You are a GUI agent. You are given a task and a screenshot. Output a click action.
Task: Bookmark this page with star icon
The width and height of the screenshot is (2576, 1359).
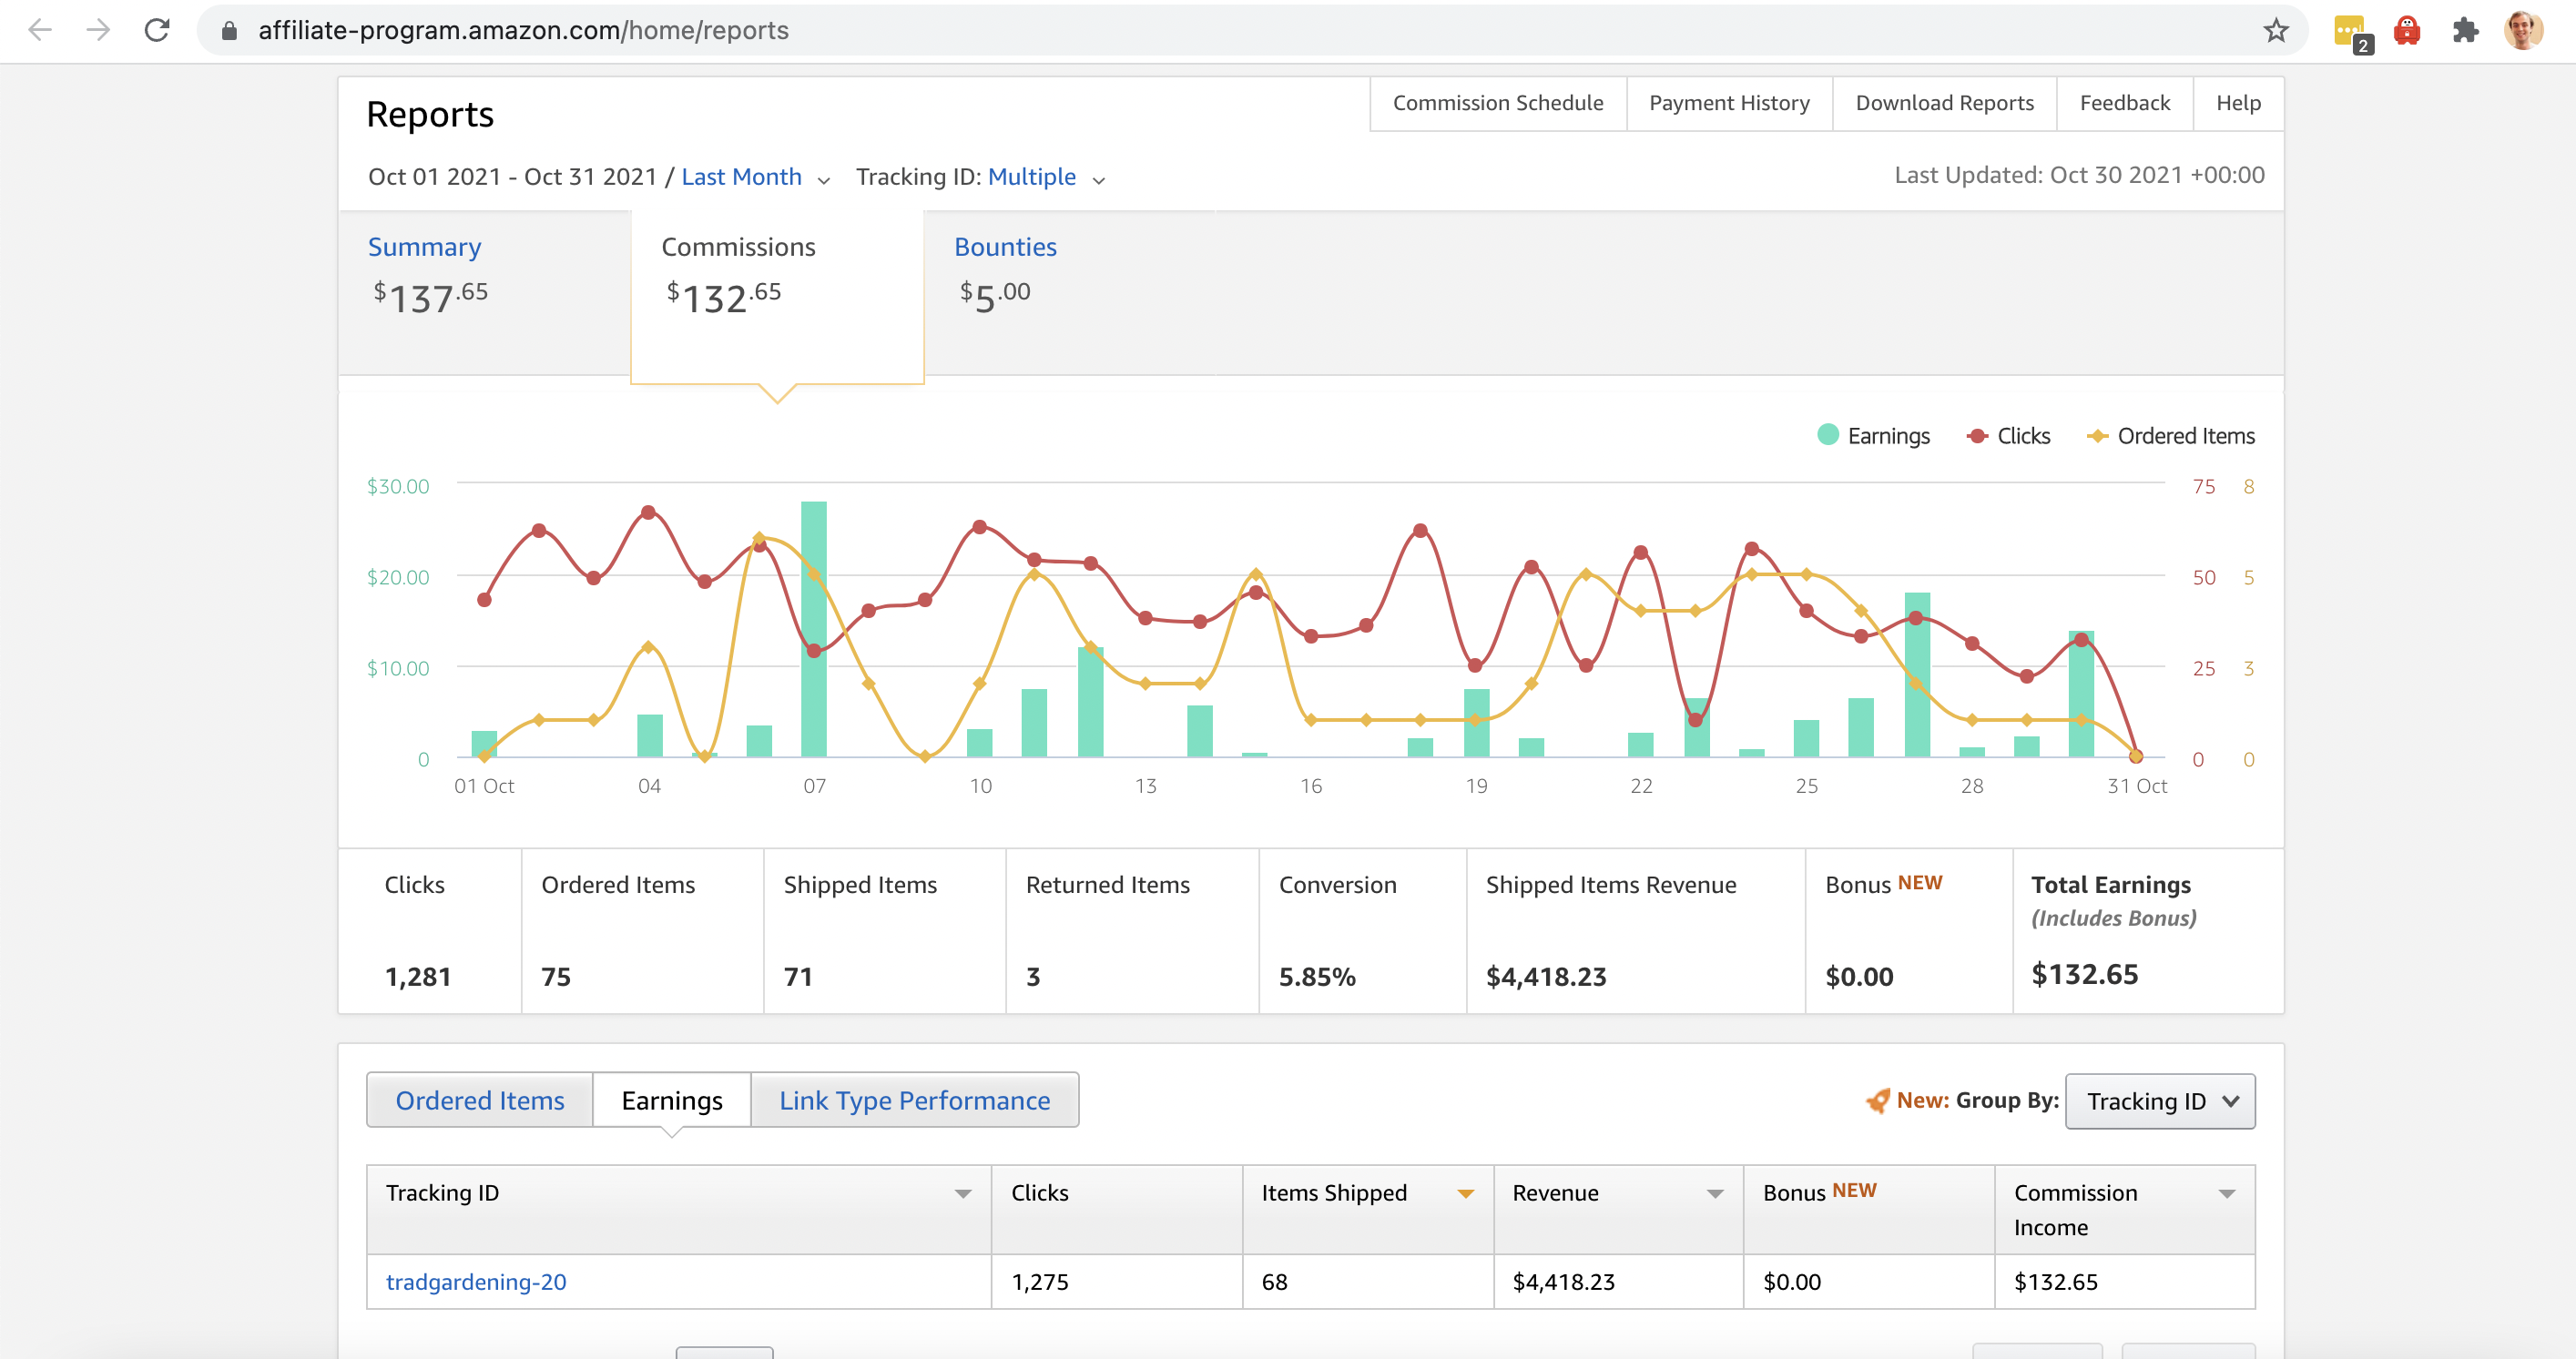tap(2276, 30)
